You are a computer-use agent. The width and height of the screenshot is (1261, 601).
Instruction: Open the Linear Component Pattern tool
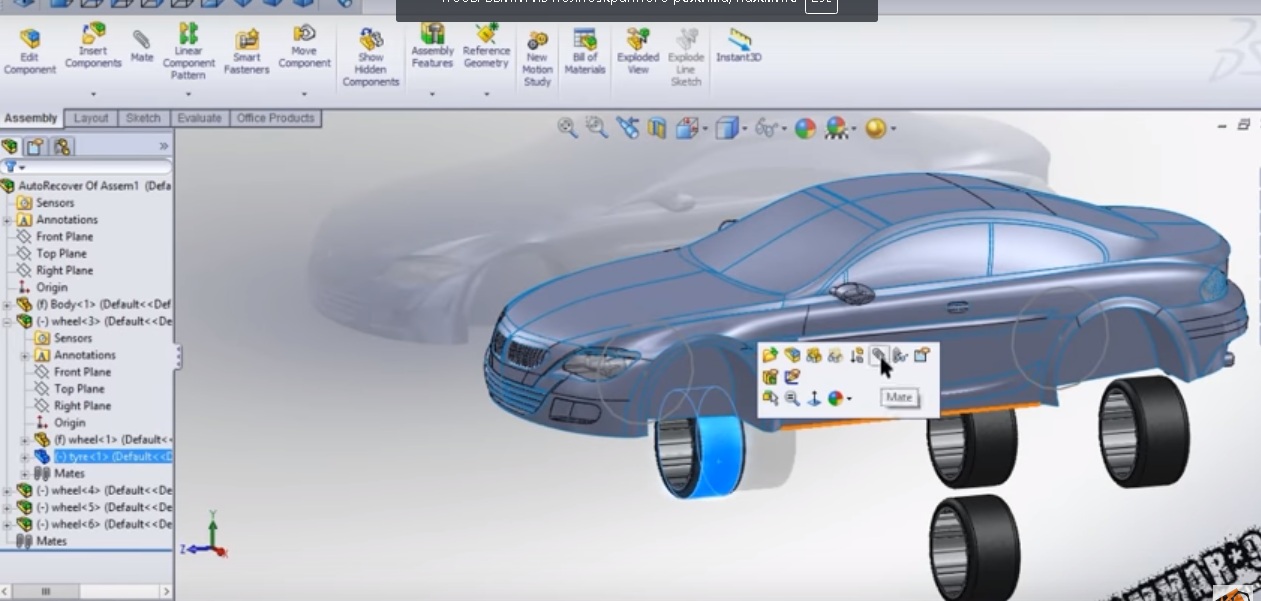pos(188,53)
